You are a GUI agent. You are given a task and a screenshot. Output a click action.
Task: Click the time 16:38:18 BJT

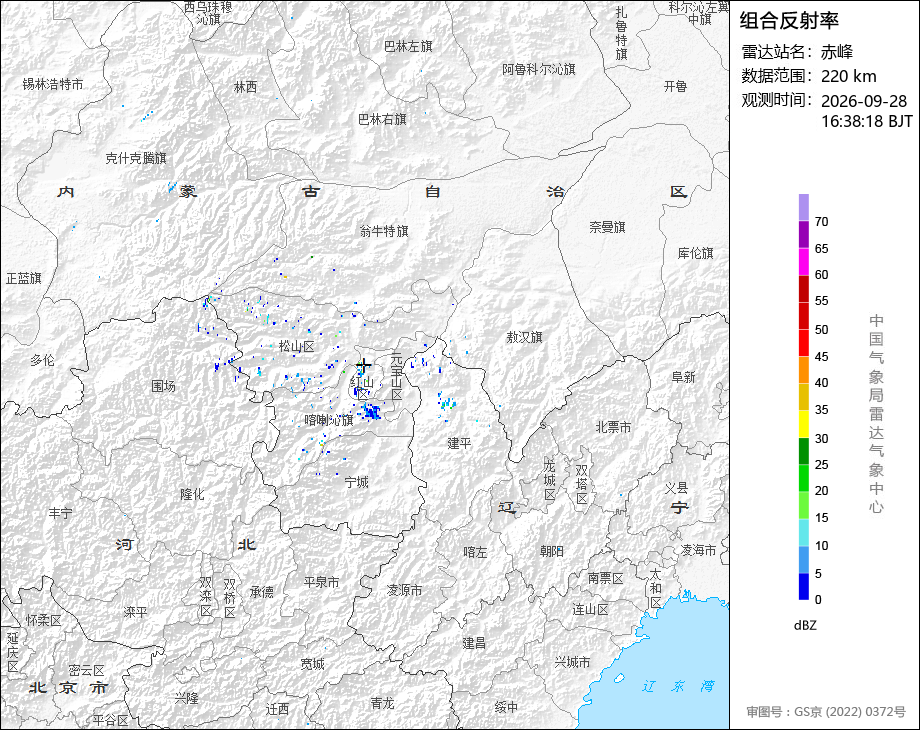(867, 121)
